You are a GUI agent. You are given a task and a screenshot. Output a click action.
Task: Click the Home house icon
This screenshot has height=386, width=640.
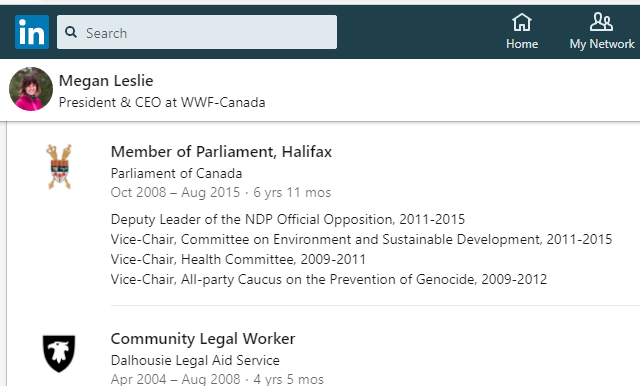[522, 22]
